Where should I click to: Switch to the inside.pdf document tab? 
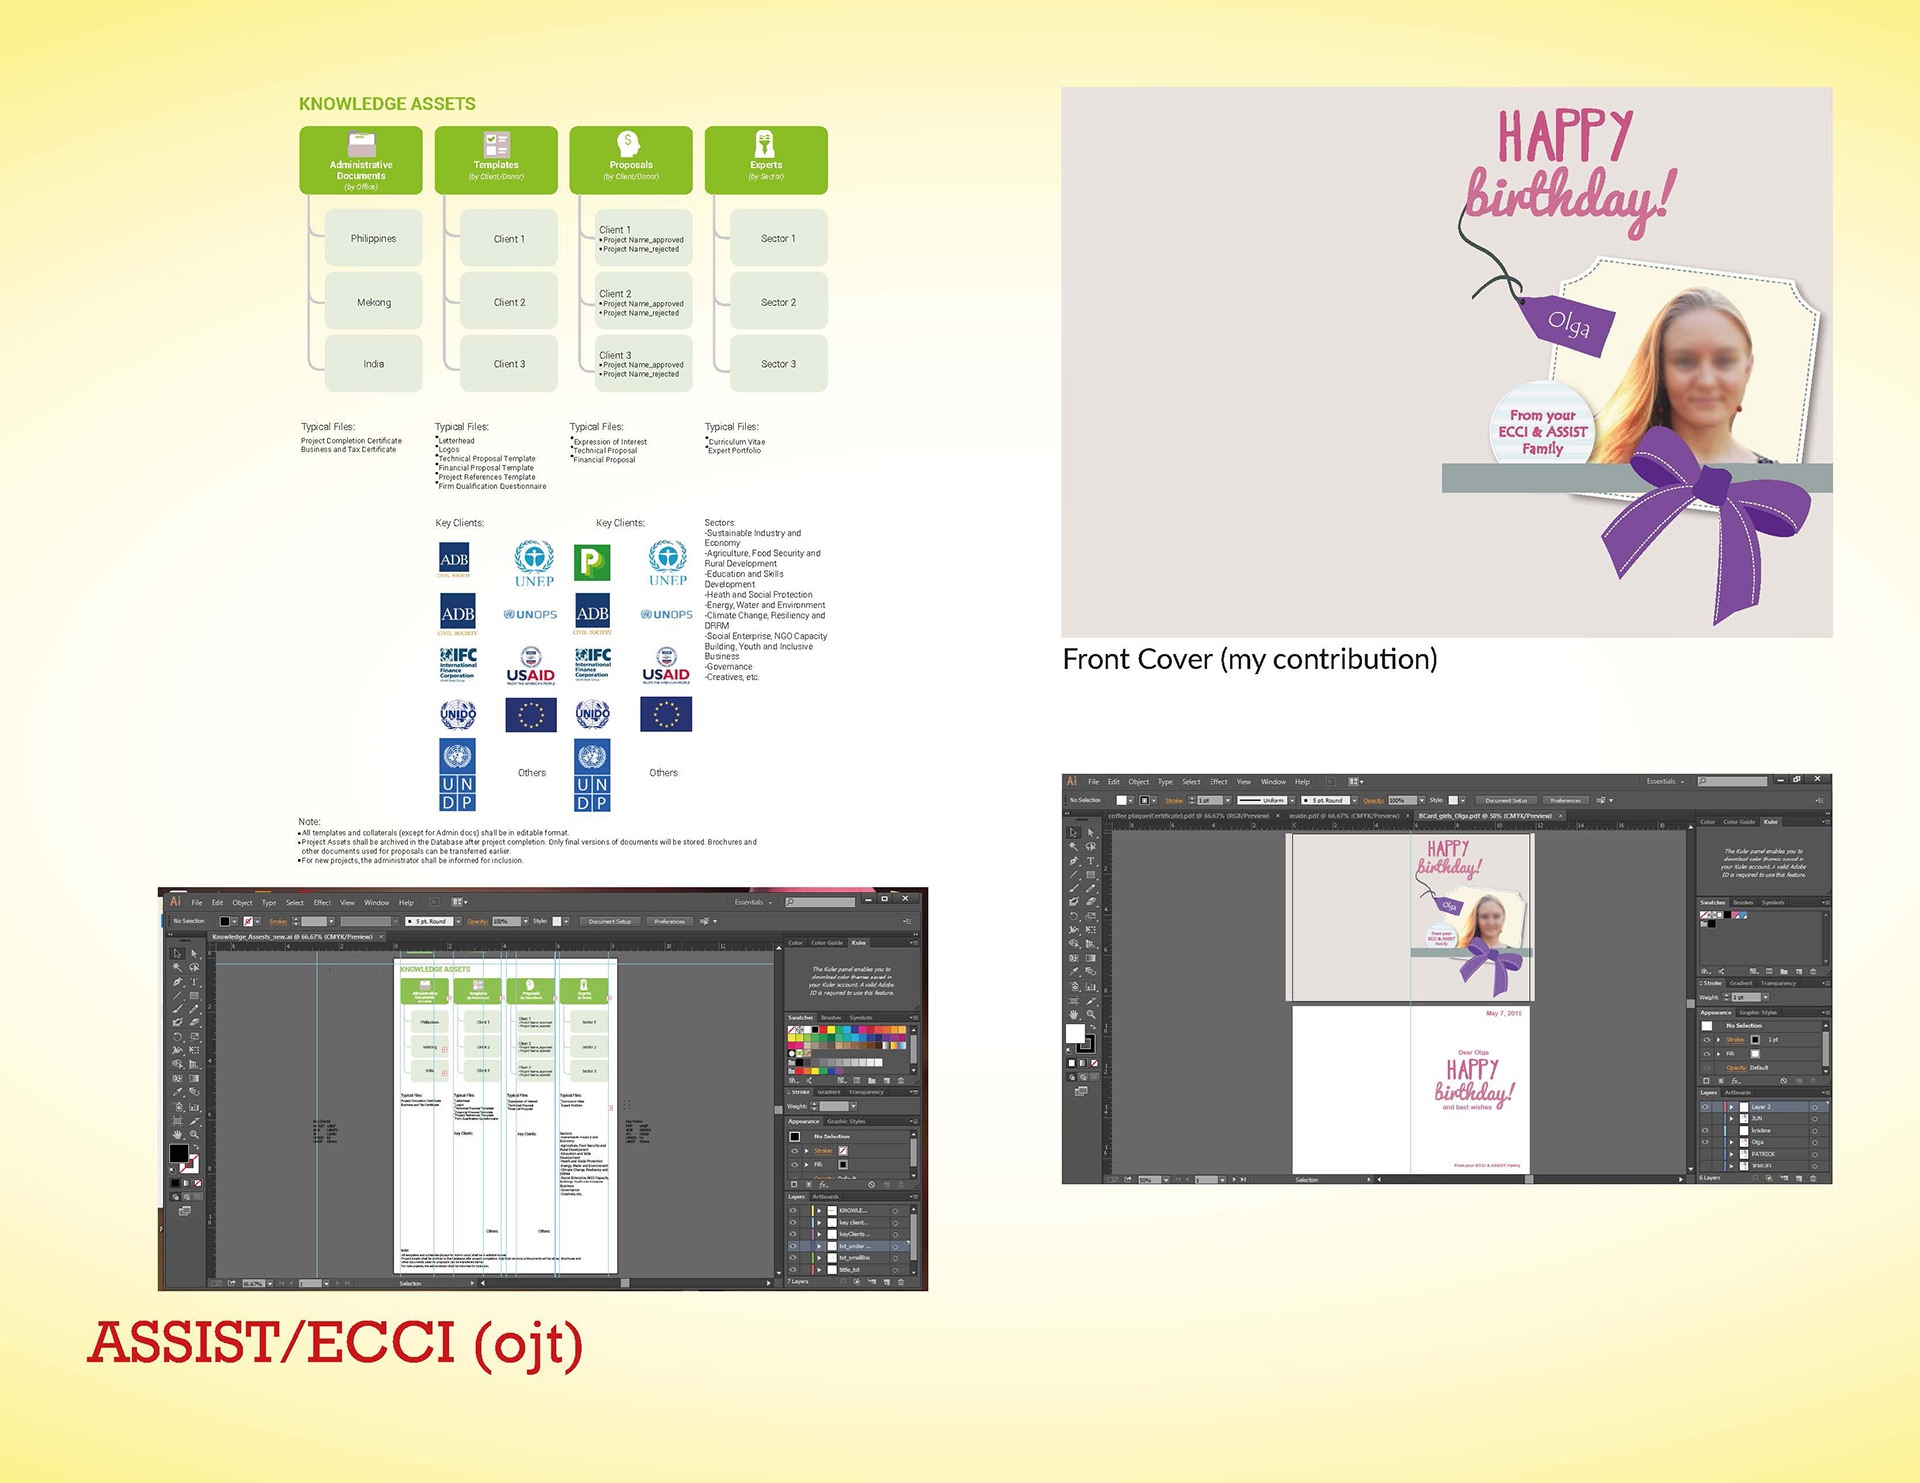coord(1343,816)
